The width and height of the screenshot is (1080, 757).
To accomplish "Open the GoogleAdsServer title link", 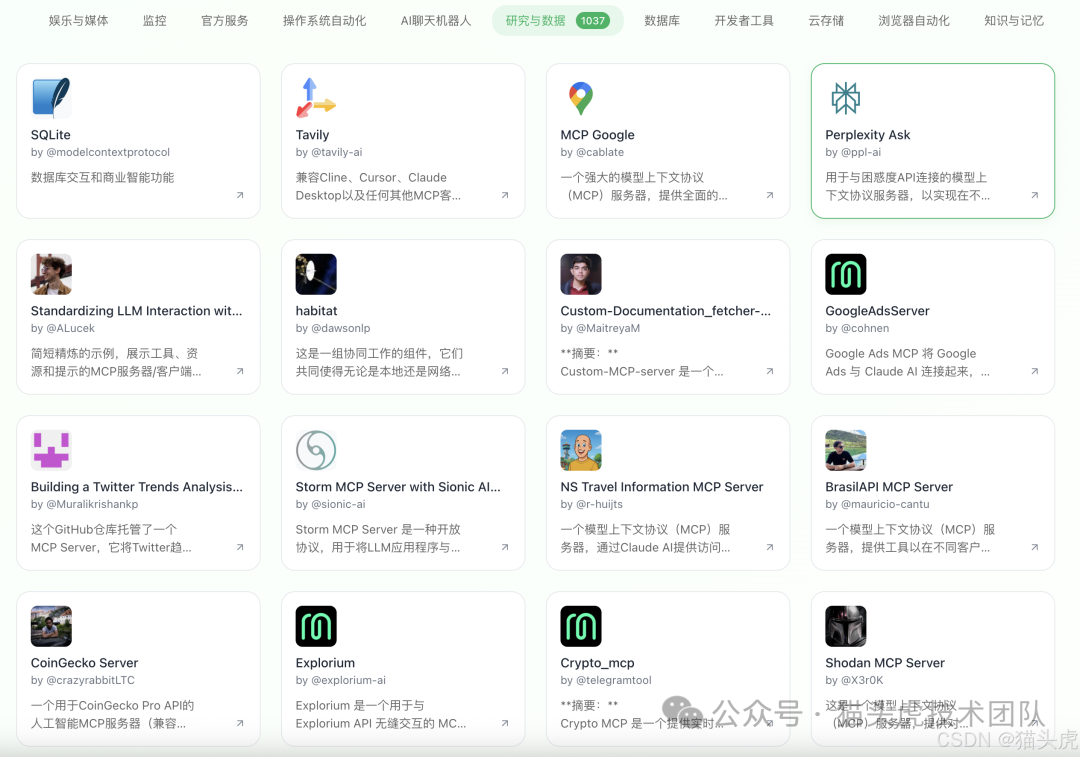I will (878, 311).
